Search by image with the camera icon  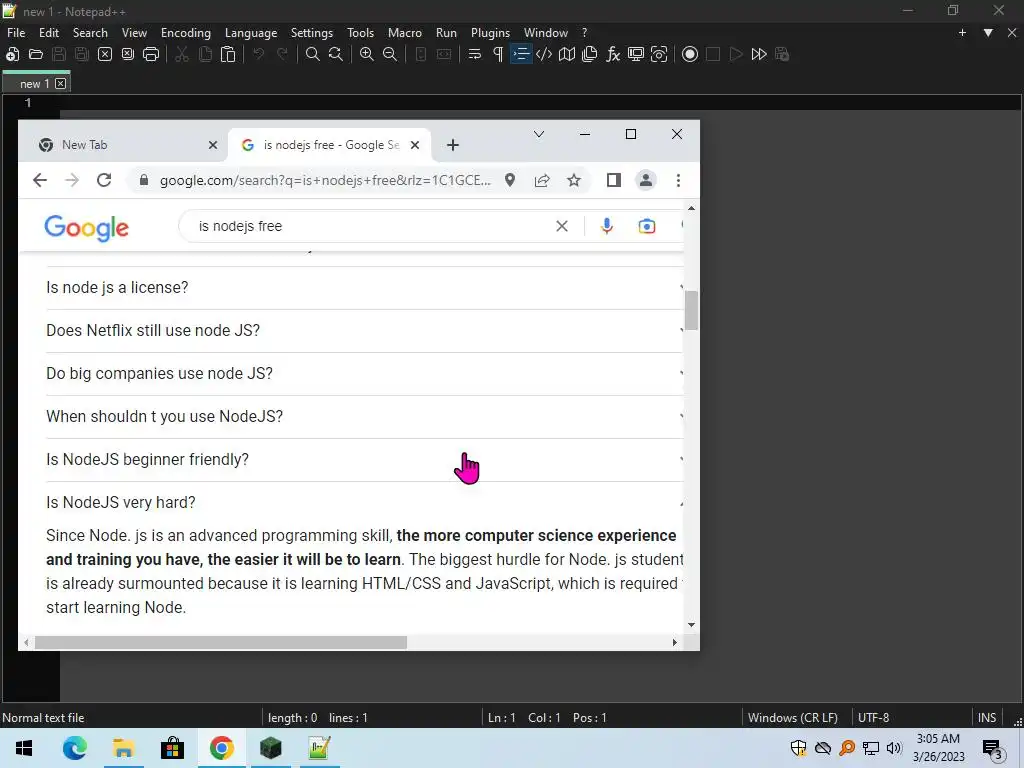click(647, 226)
